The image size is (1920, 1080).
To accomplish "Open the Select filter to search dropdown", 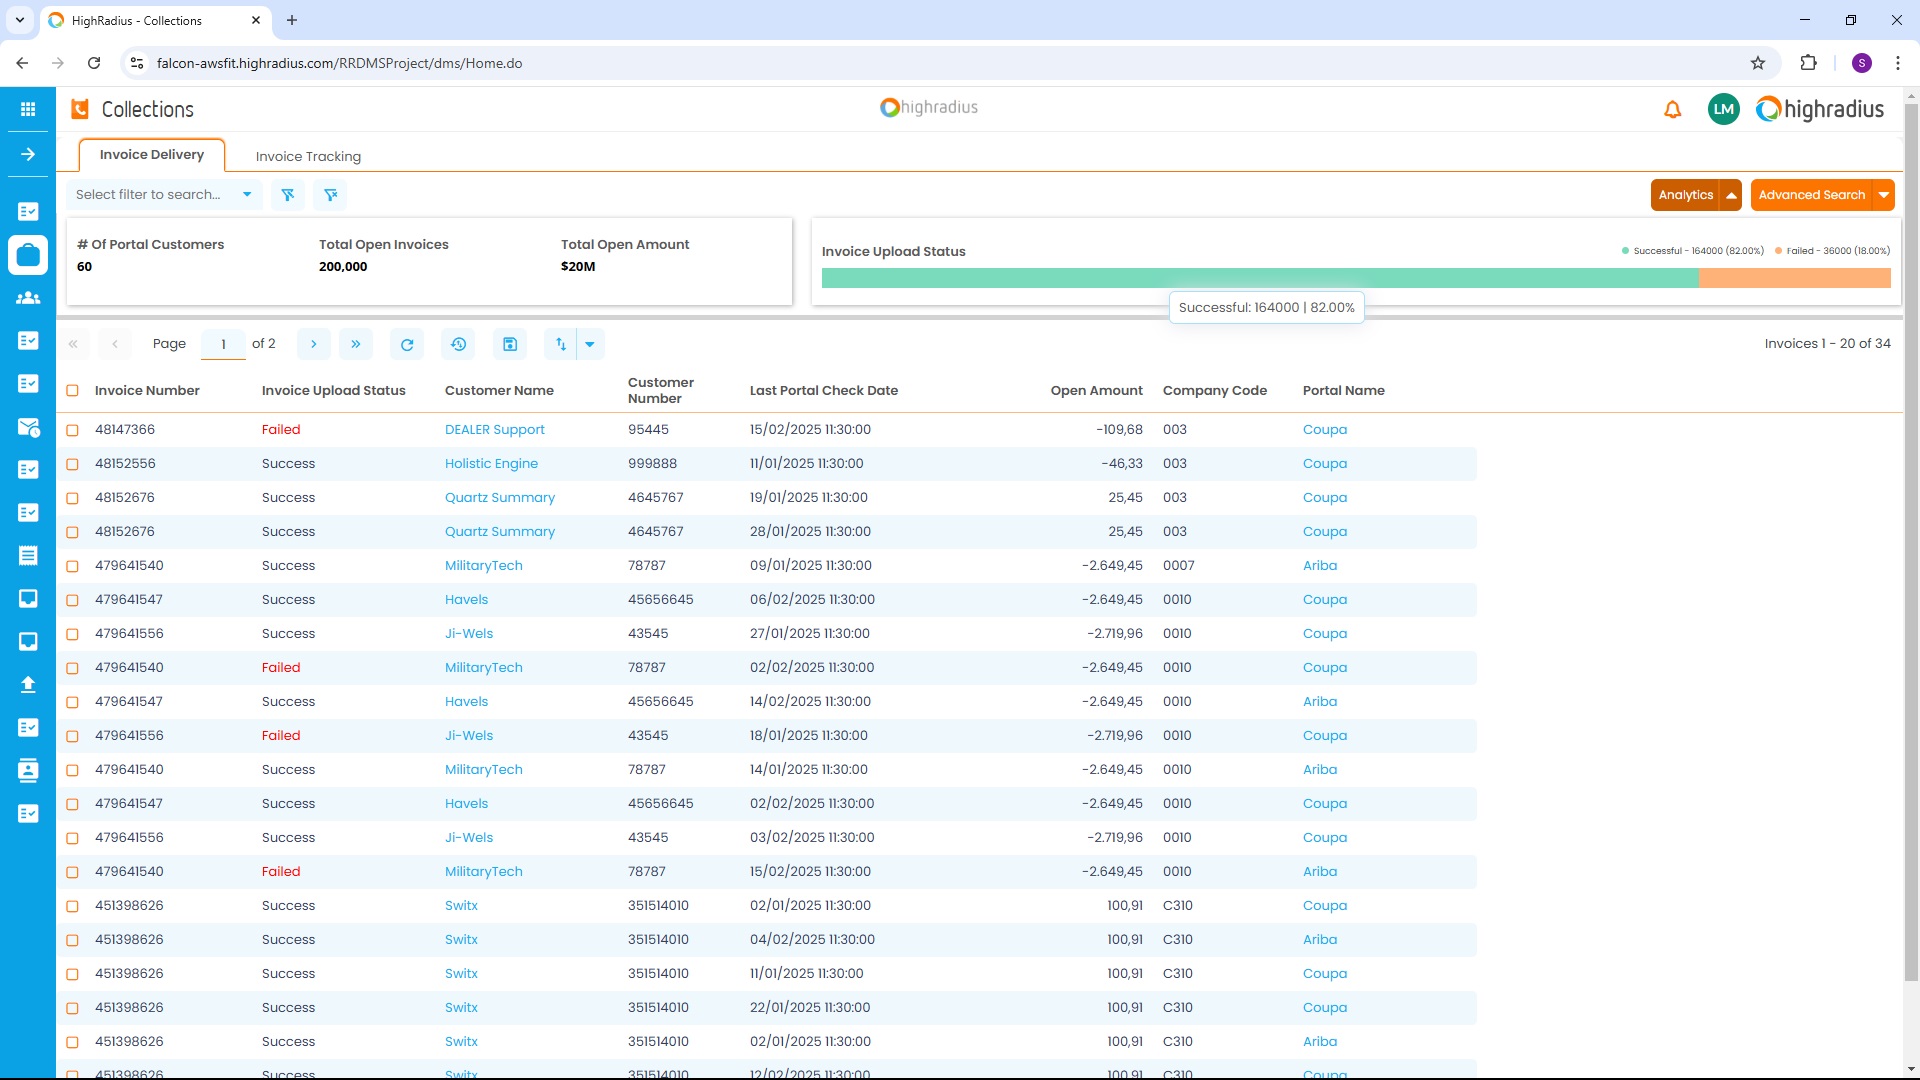I will (x=165, y=194).
